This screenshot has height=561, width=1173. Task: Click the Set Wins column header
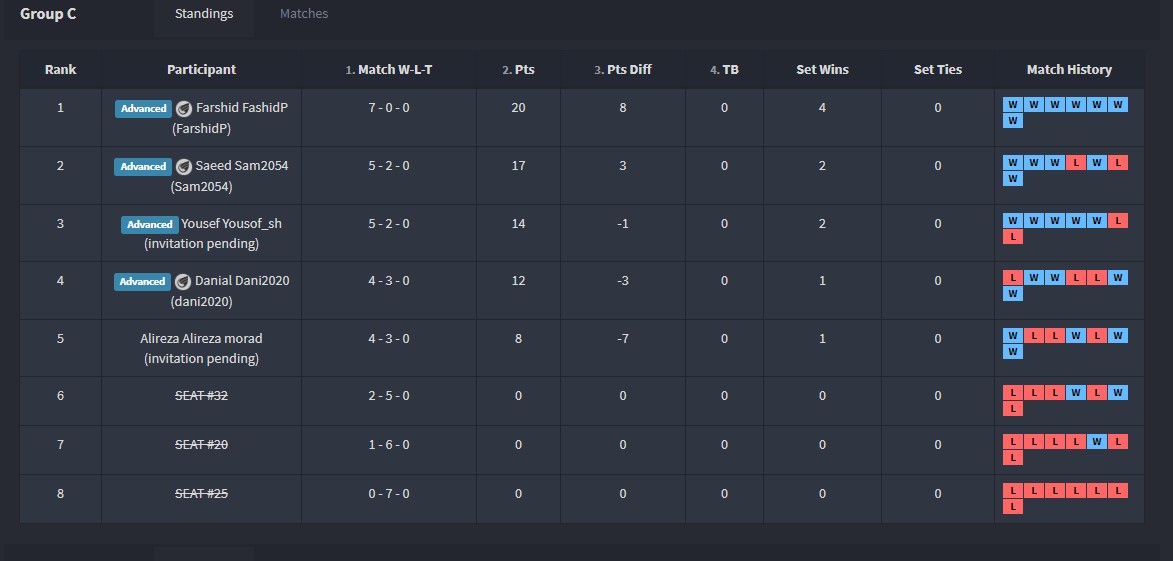(822, 70)
